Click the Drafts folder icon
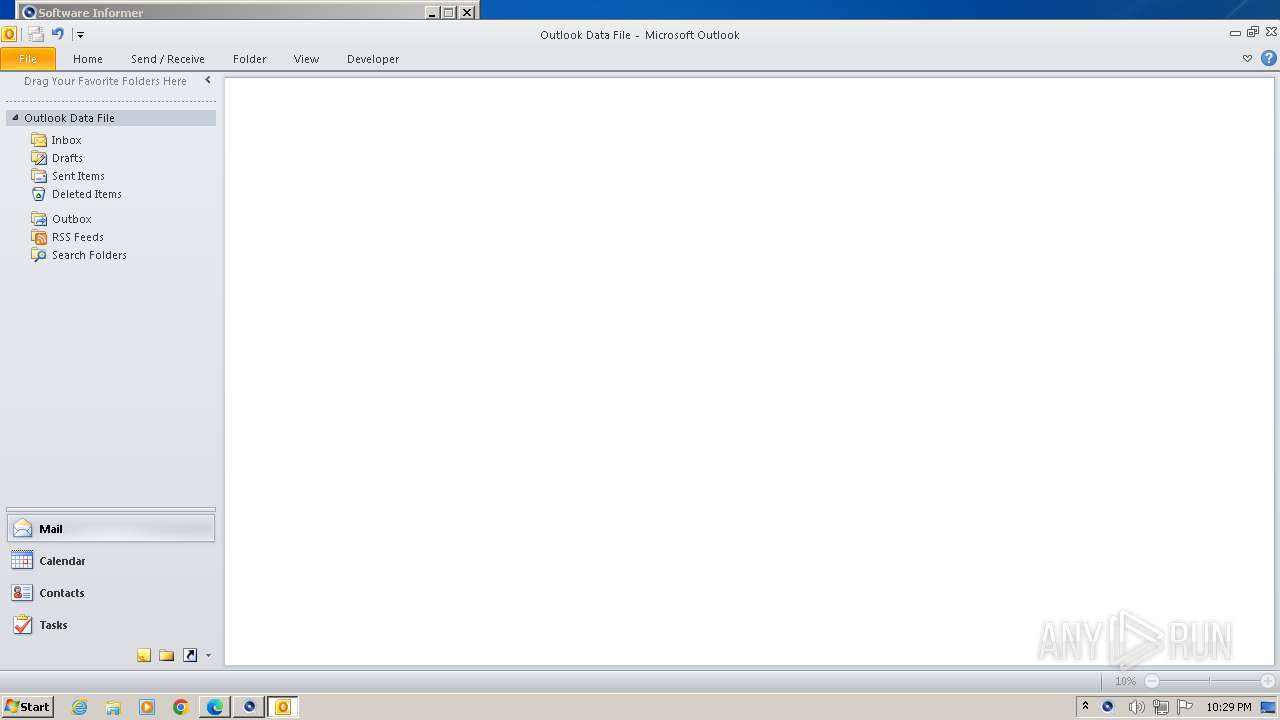The width and height of the screenshot is (1280, 720). pos(39,158)
